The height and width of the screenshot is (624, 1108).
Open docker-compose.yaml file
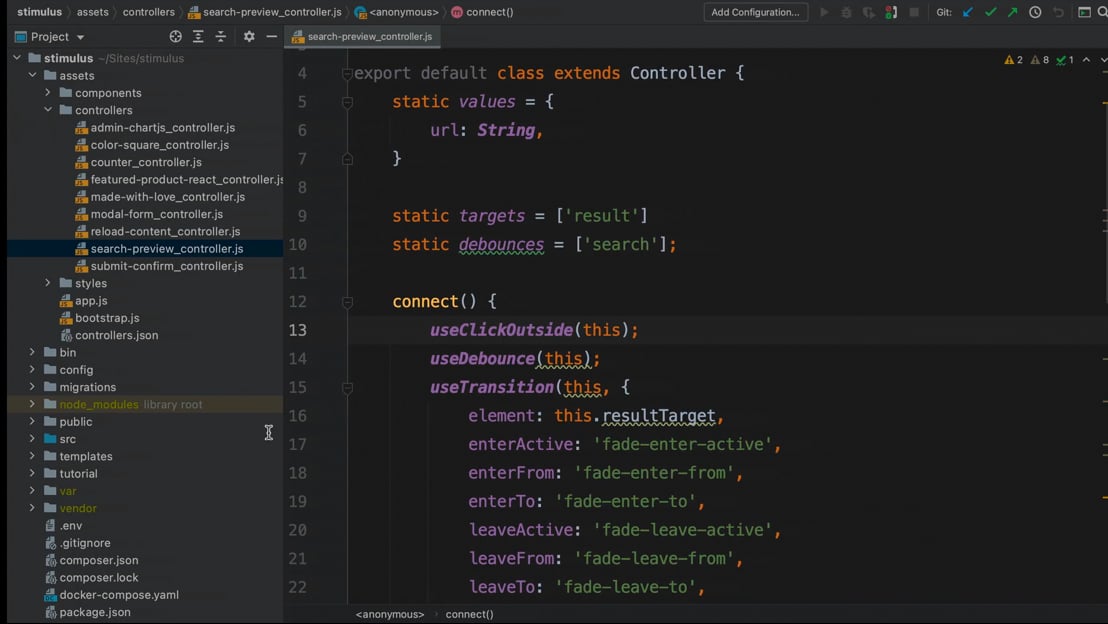[119, 594]
